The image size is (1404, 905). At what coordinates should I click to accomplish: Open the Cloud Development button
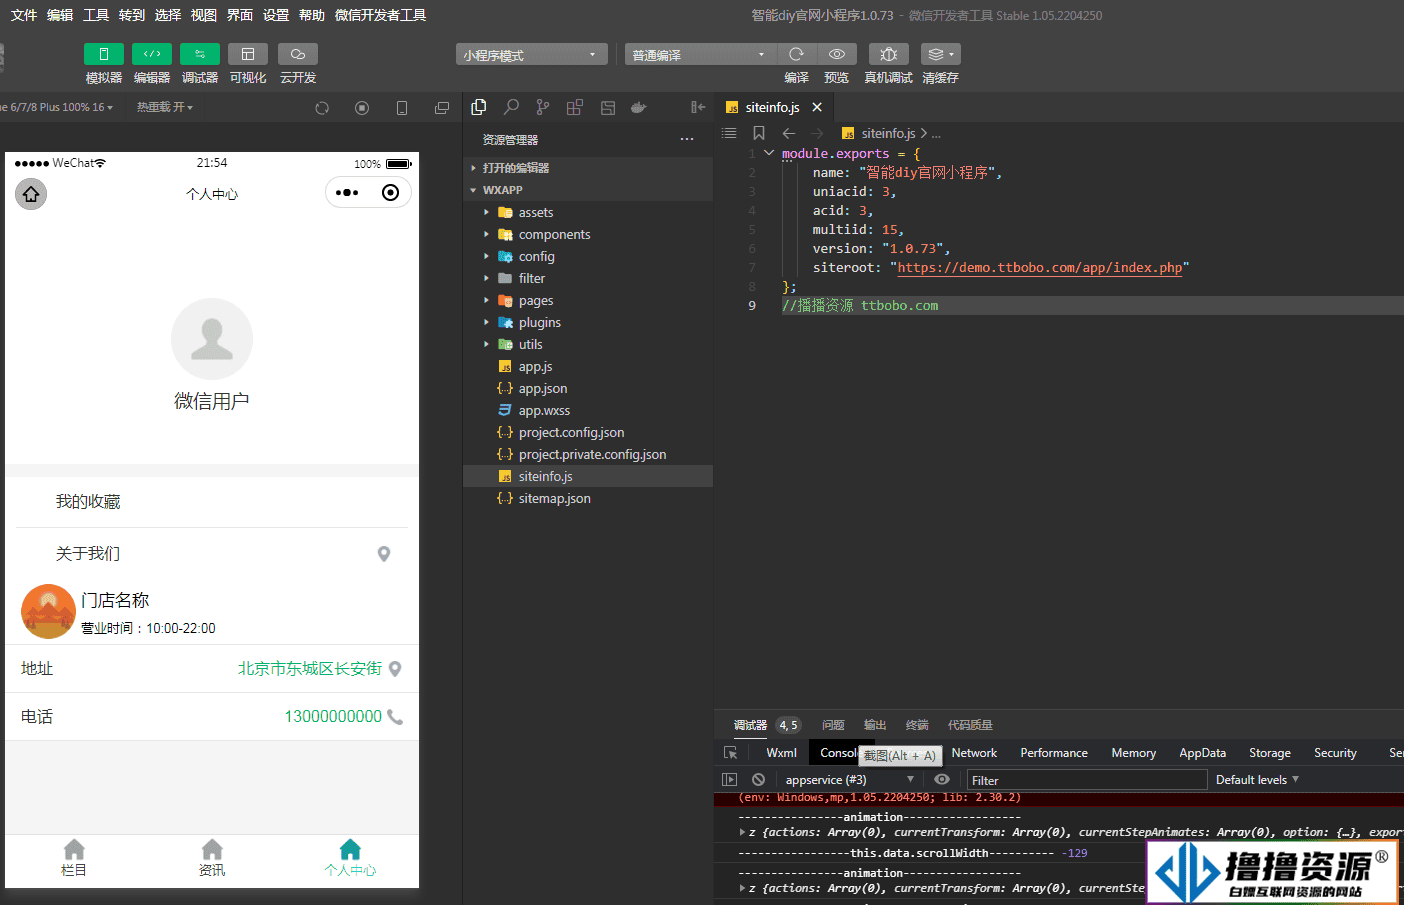(x=298, y=54)
